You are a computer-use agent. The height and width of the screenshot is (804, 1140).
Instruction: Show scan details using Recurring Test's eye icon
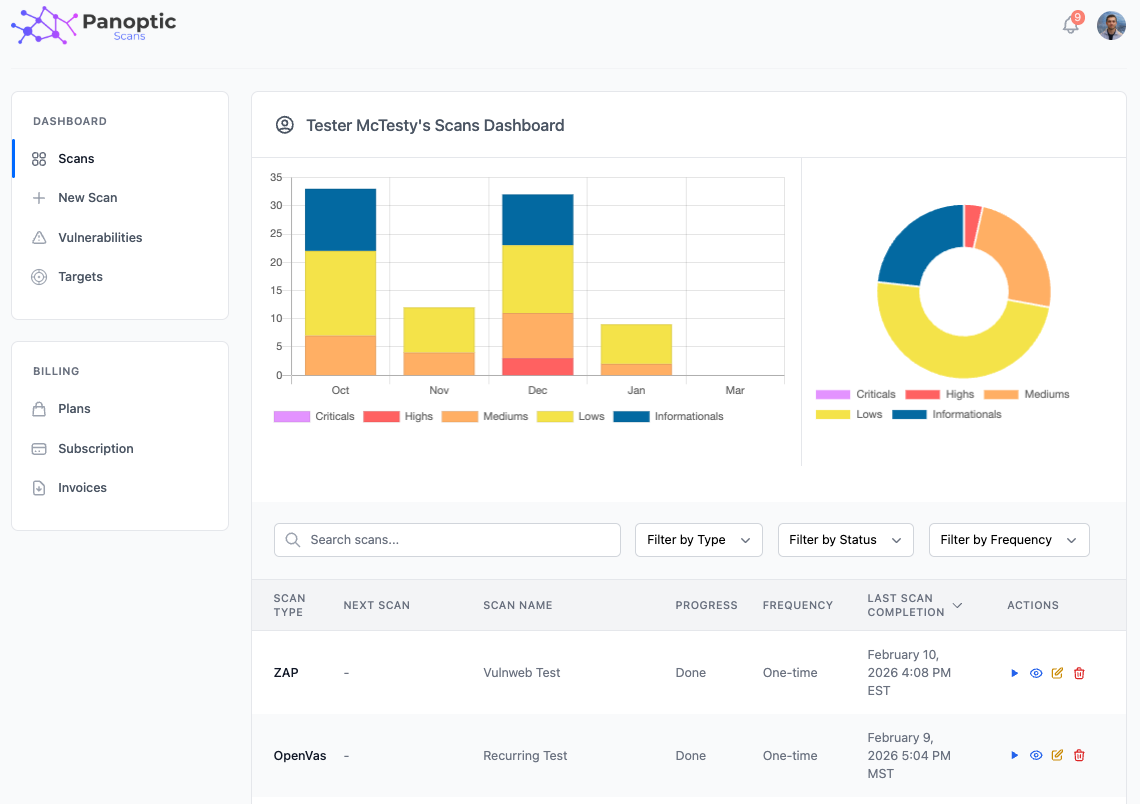tap(1036, 755)
